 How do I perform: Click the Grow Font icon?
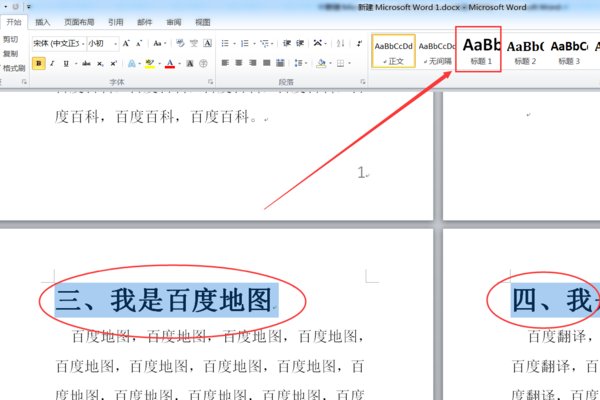click(x=126, y=43)
